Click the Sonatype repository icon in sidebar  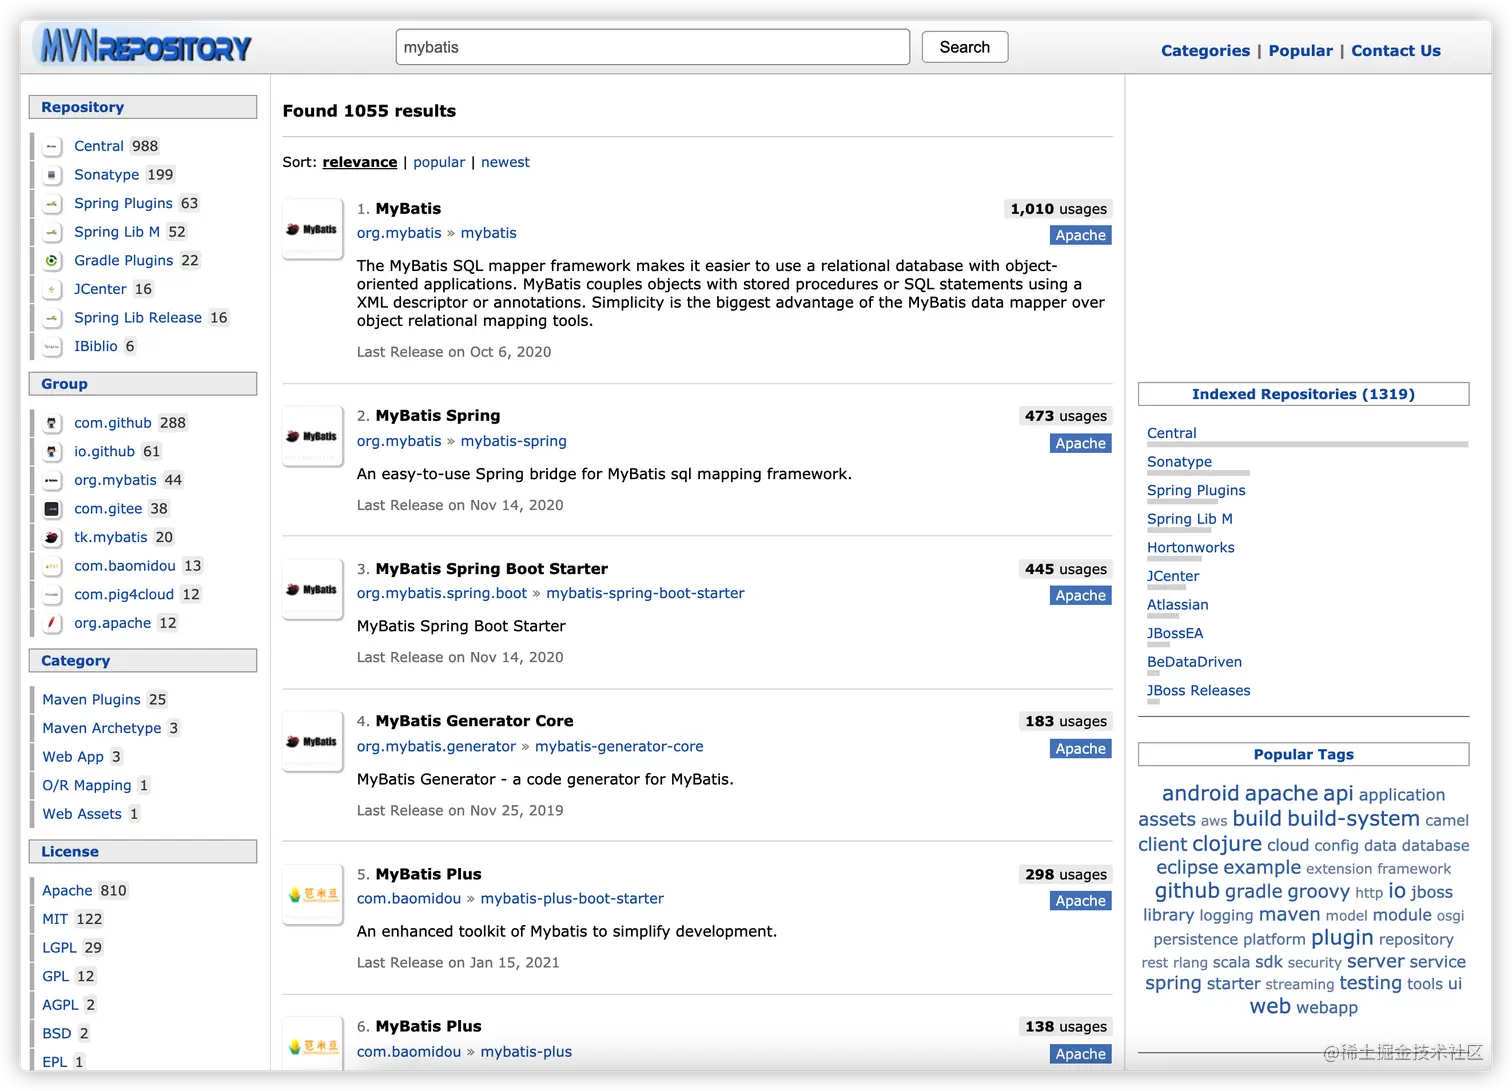tap(52, 175)
